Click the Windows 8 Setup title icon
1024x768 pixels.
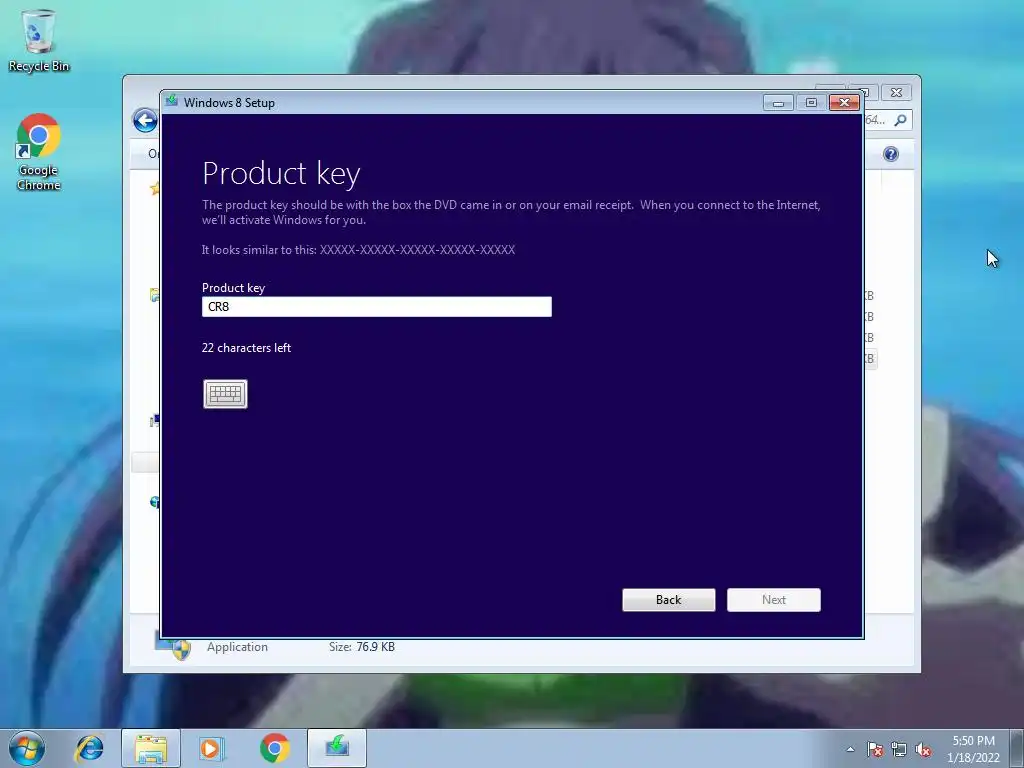(172, 101)
